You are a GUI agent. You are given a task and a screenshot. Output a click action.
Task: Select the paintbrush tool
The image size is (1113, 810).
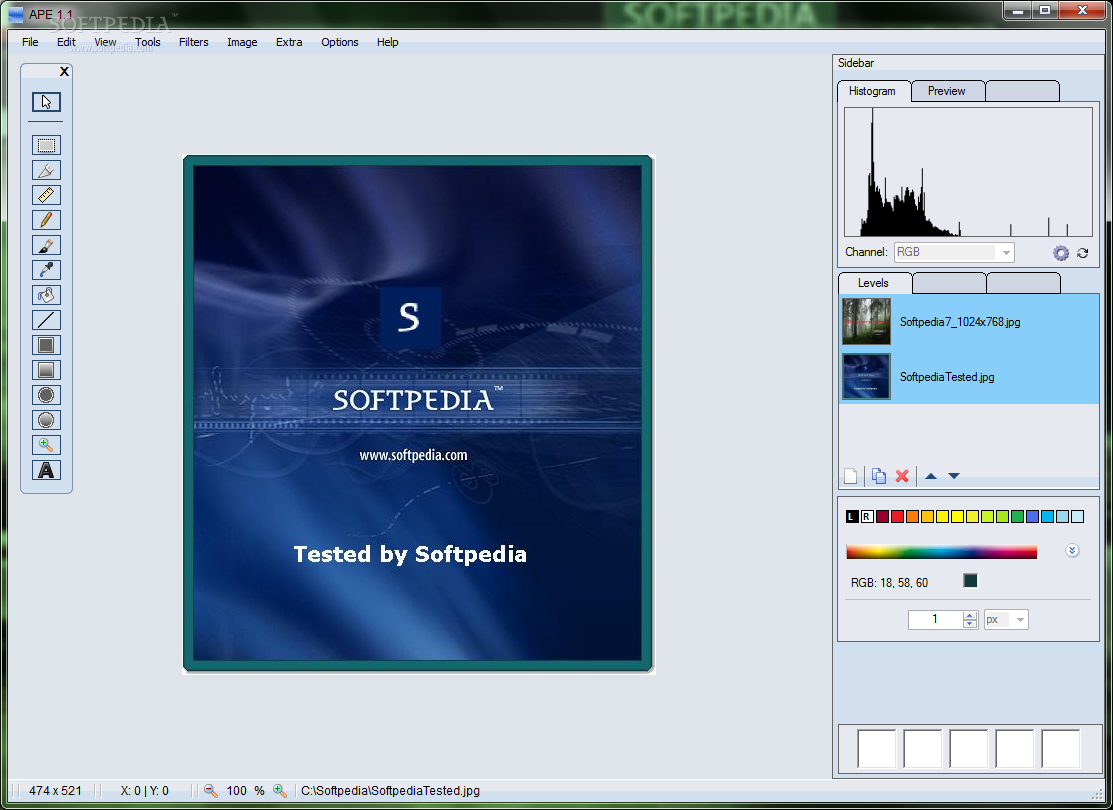point(46,246)
